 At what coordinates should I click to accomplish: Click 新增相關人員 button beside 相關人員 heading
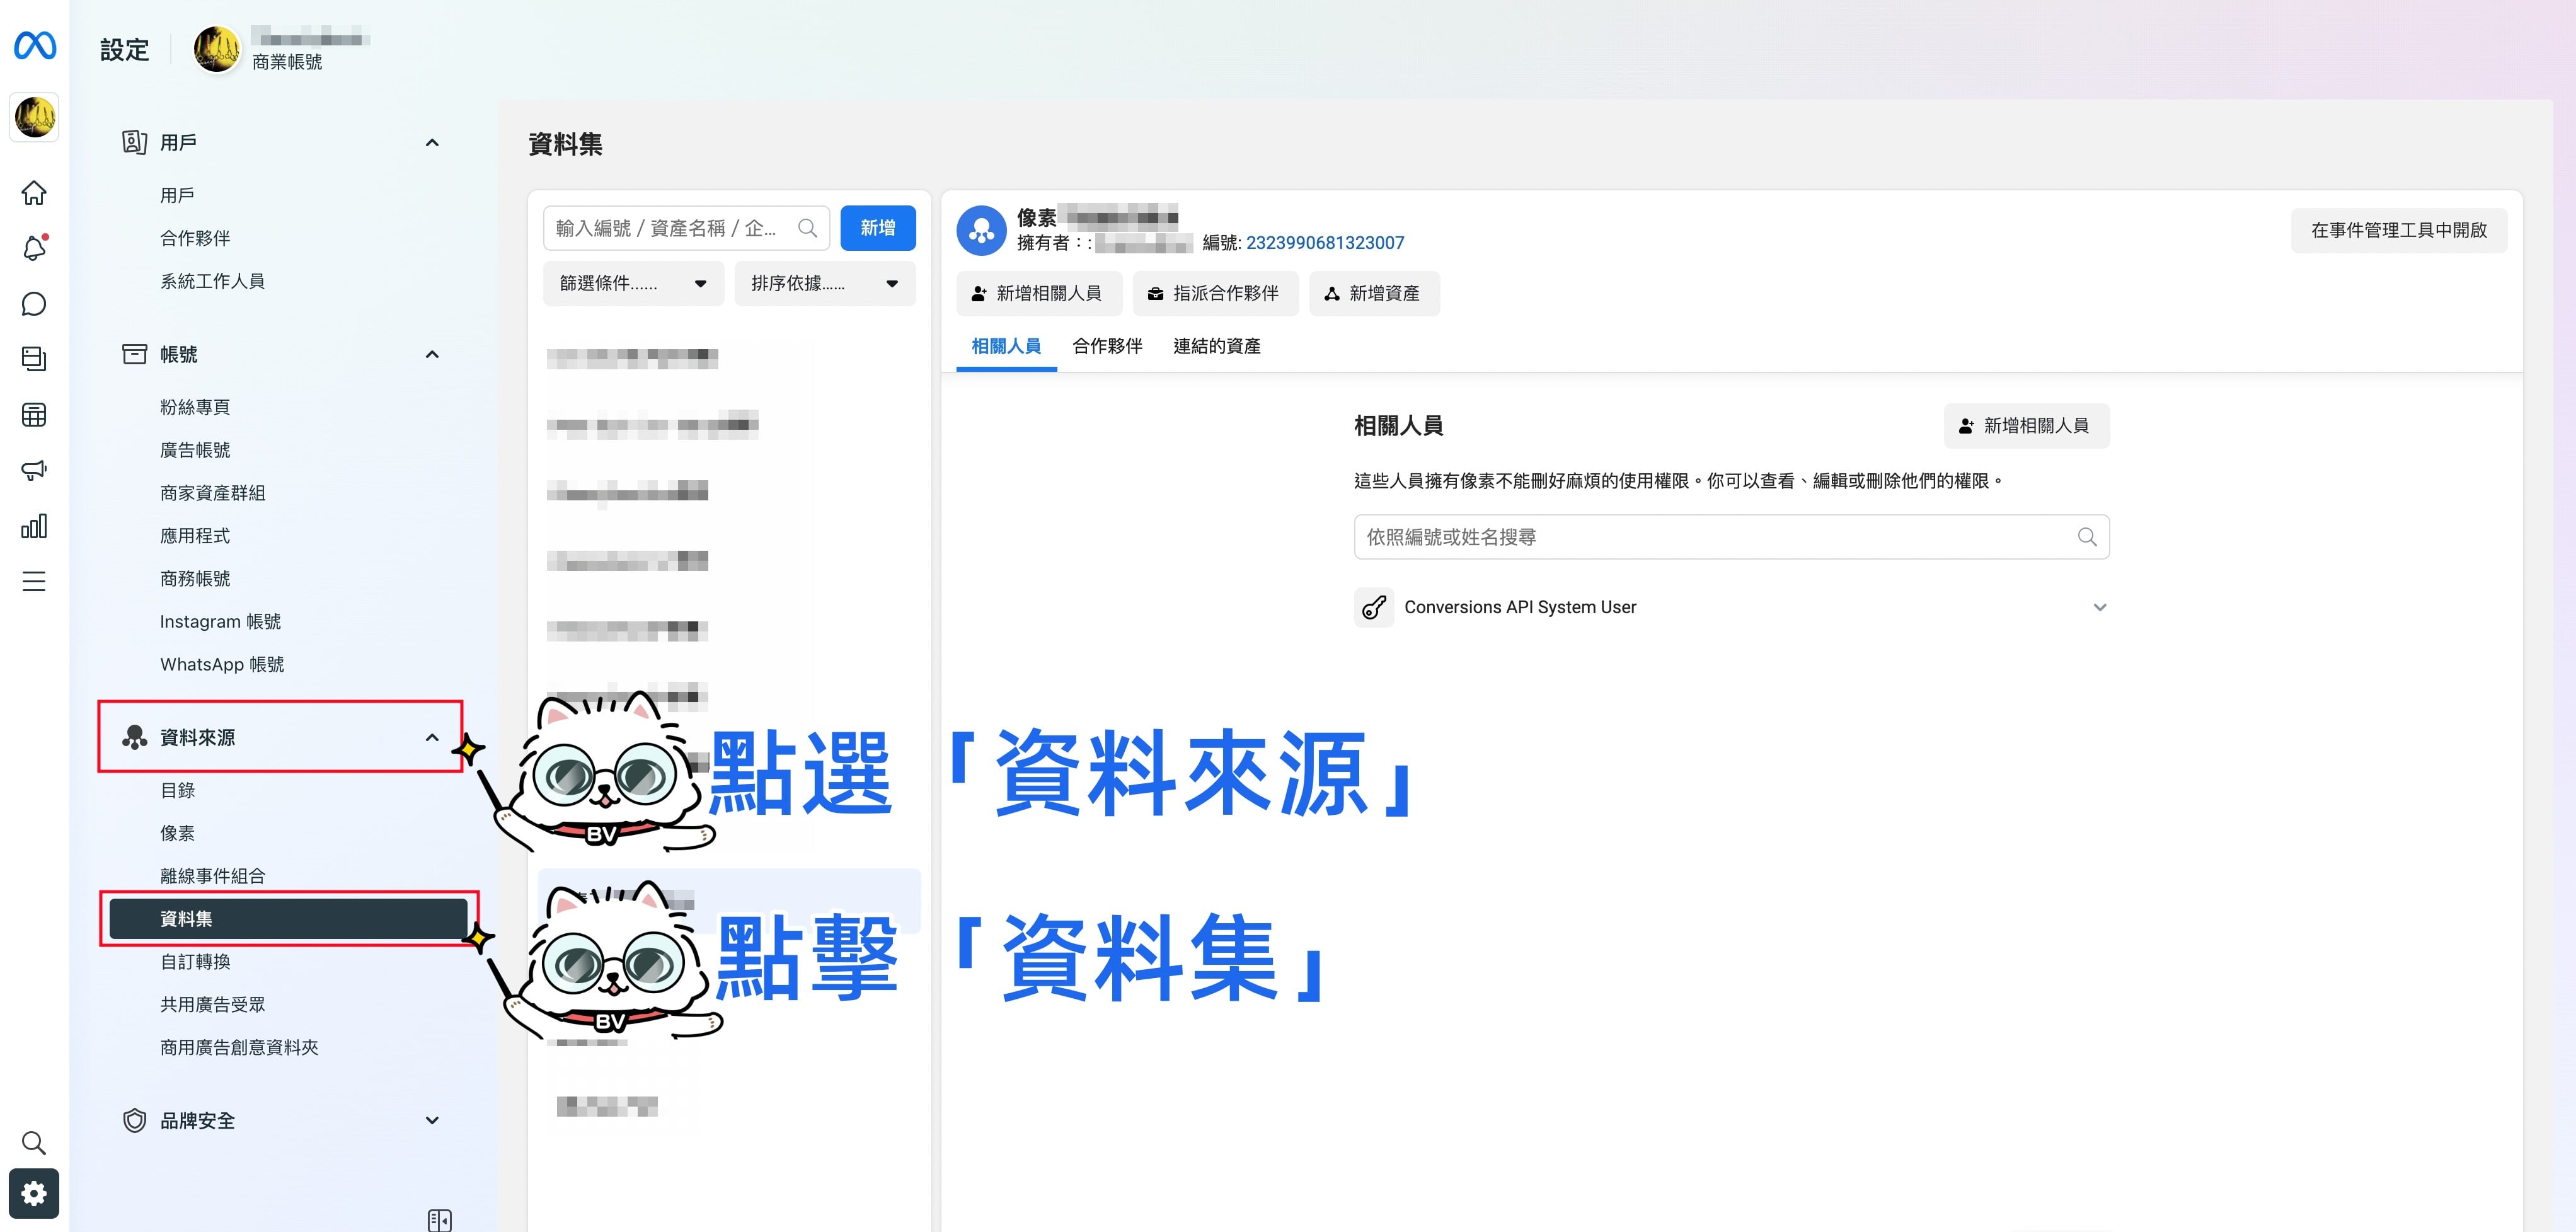2026,426
